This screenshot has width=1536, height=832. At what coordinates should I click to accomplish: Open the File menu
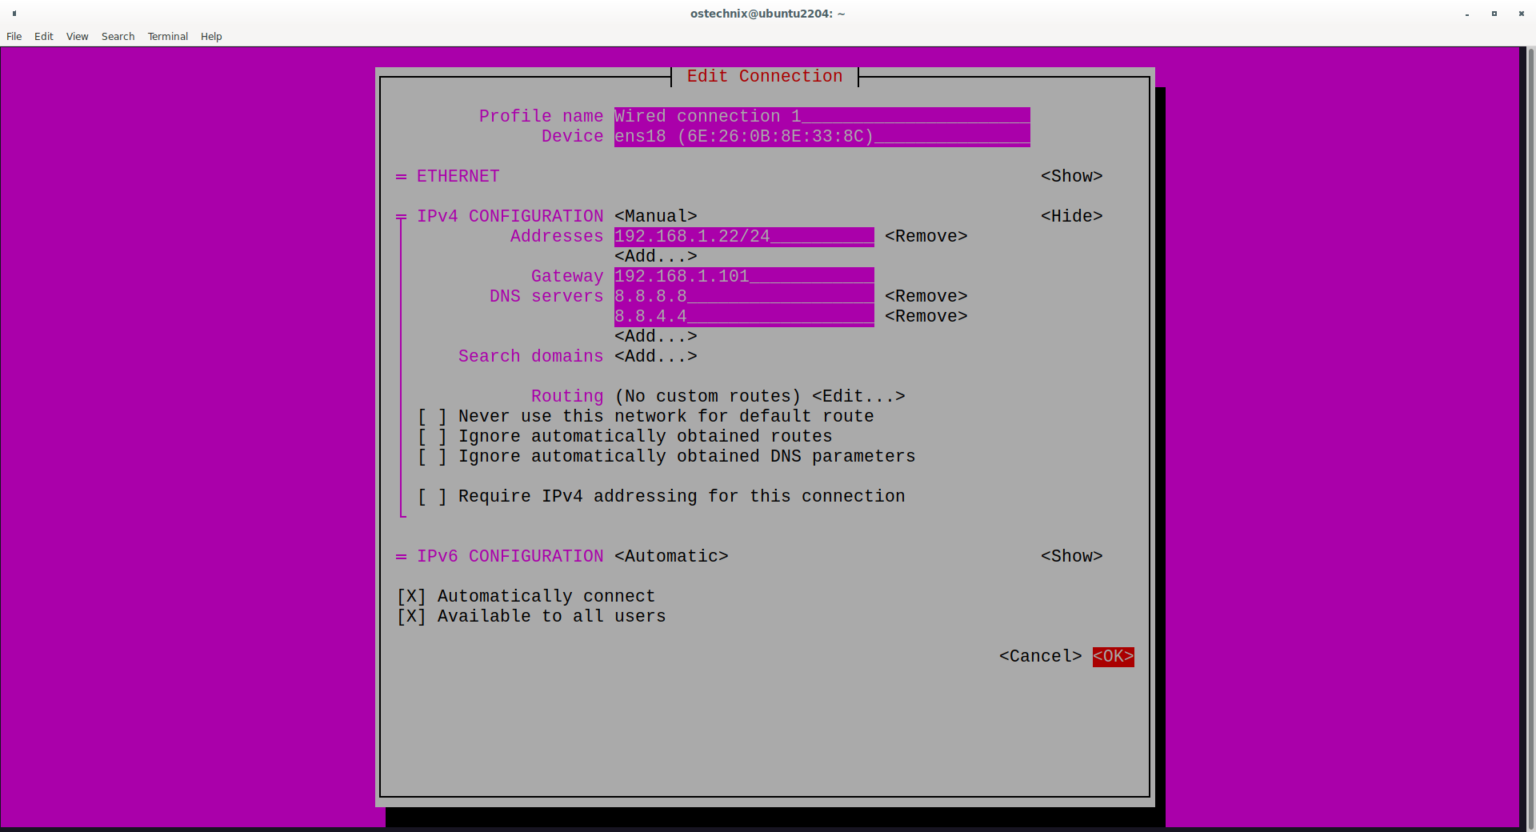point(14,36)
